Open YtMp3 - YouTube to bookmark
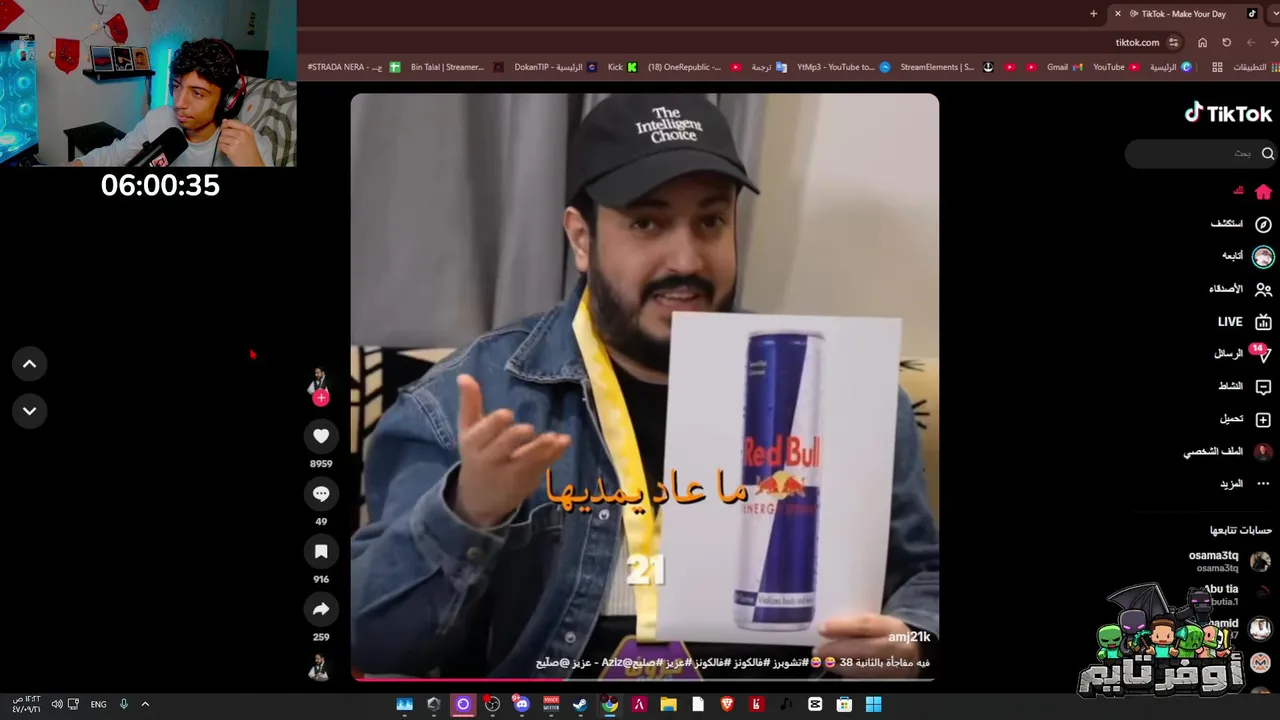The width and height of the screenshot is (1280, 720). tap(842, 67)
